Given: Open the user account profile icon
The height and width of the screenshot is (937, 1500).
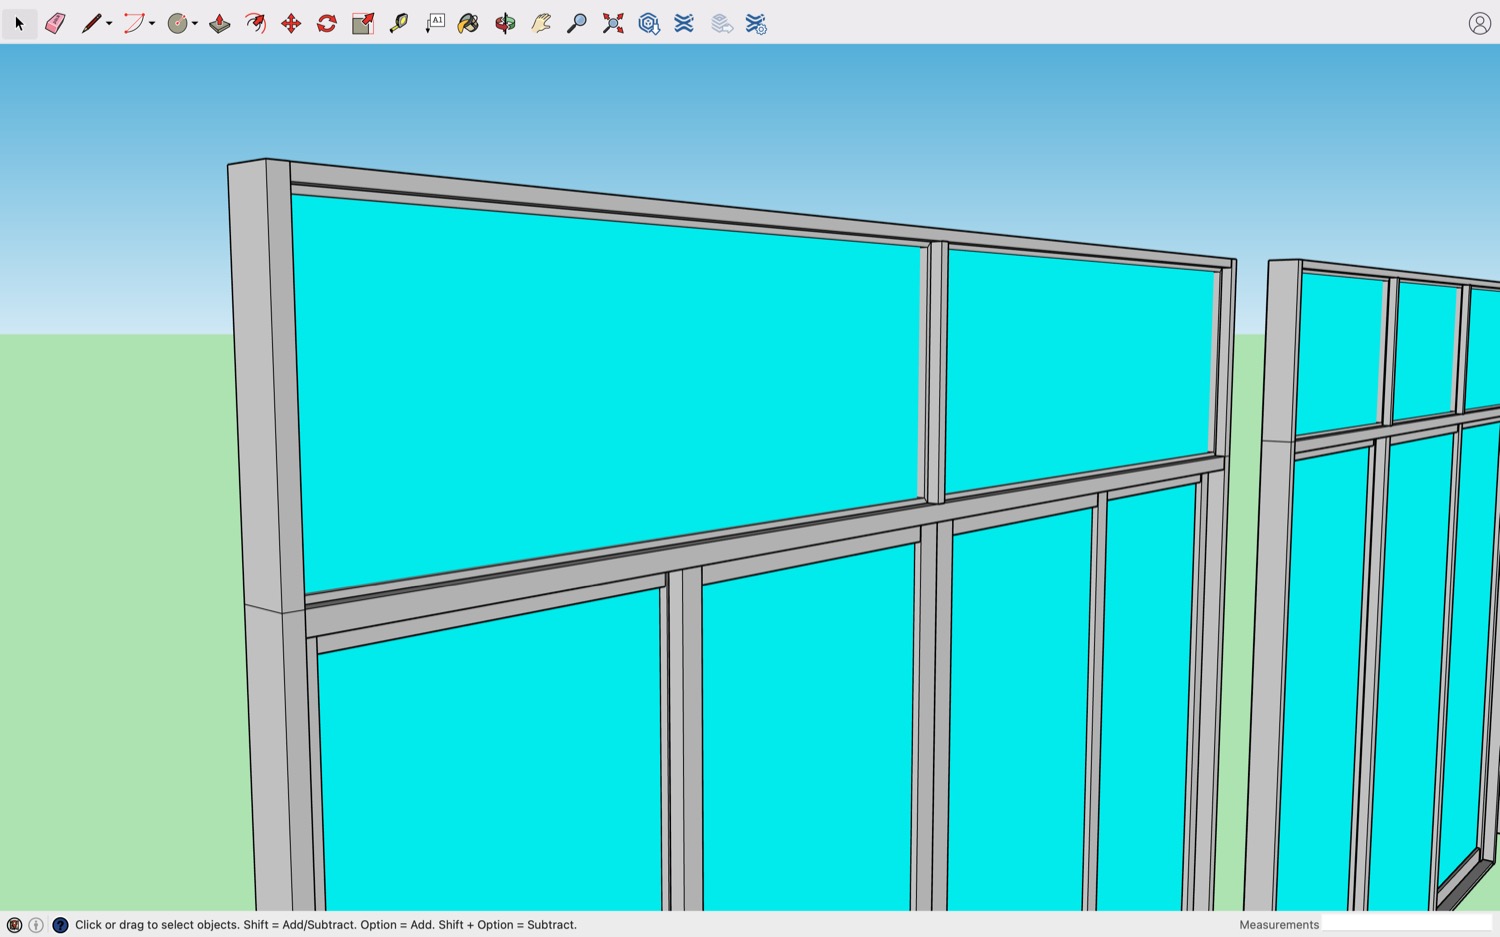Looking at the screenshot, I should [1480, 23].
